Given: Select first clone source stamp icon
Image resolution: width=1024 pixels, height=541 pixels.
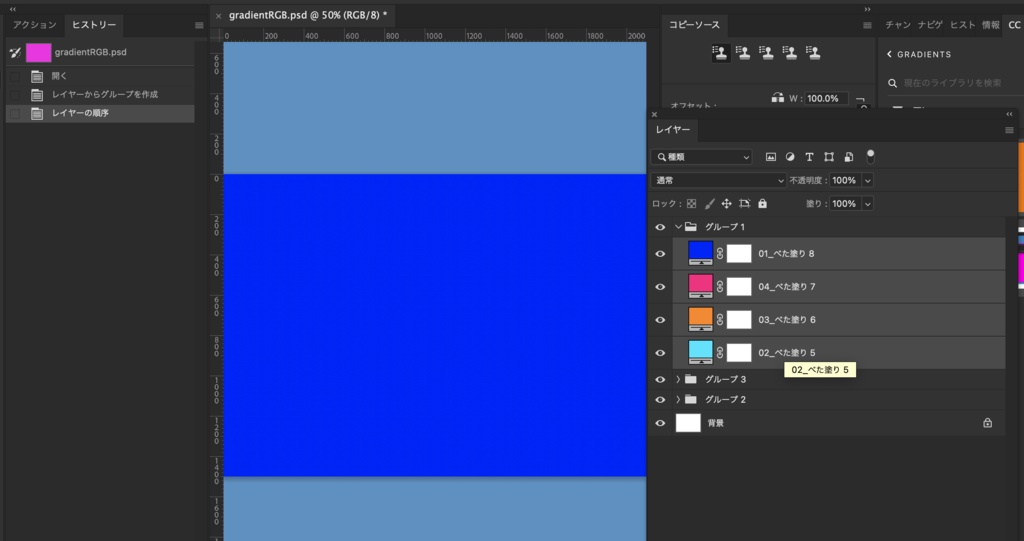Looking at the screenshot, I should coord(720,53).
